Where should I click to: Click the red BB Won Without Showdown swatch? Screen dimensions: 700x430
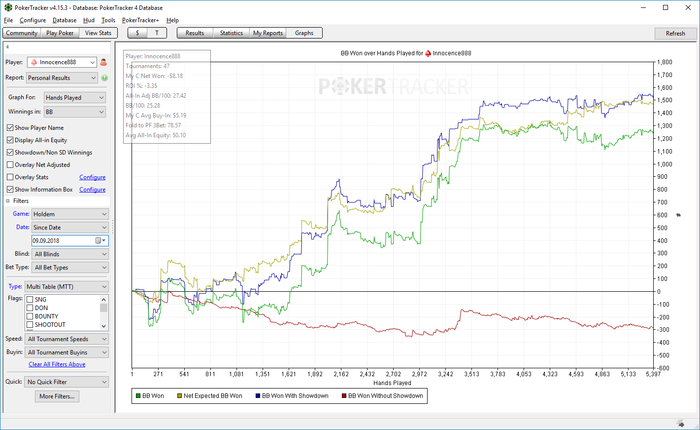pos(344,396)
